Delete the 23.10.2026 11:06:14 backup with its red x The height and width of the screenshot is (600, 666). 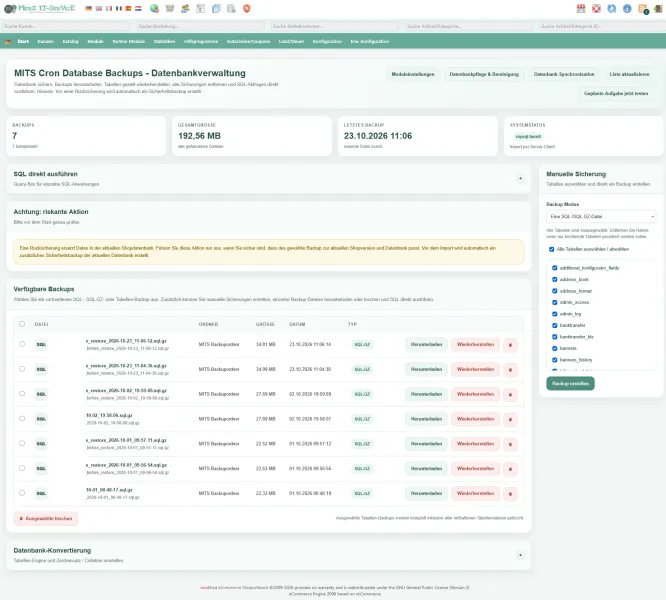510,345
